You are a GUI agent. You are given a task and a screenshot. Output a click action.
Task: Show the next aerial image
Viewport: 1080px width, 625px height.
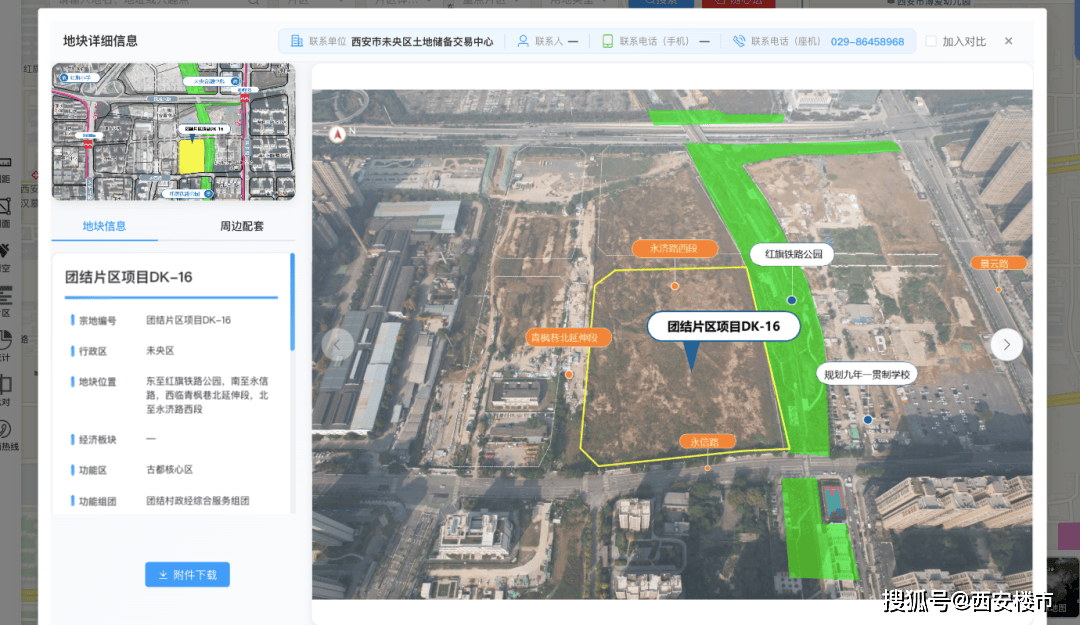click(x=1006, y=344)
